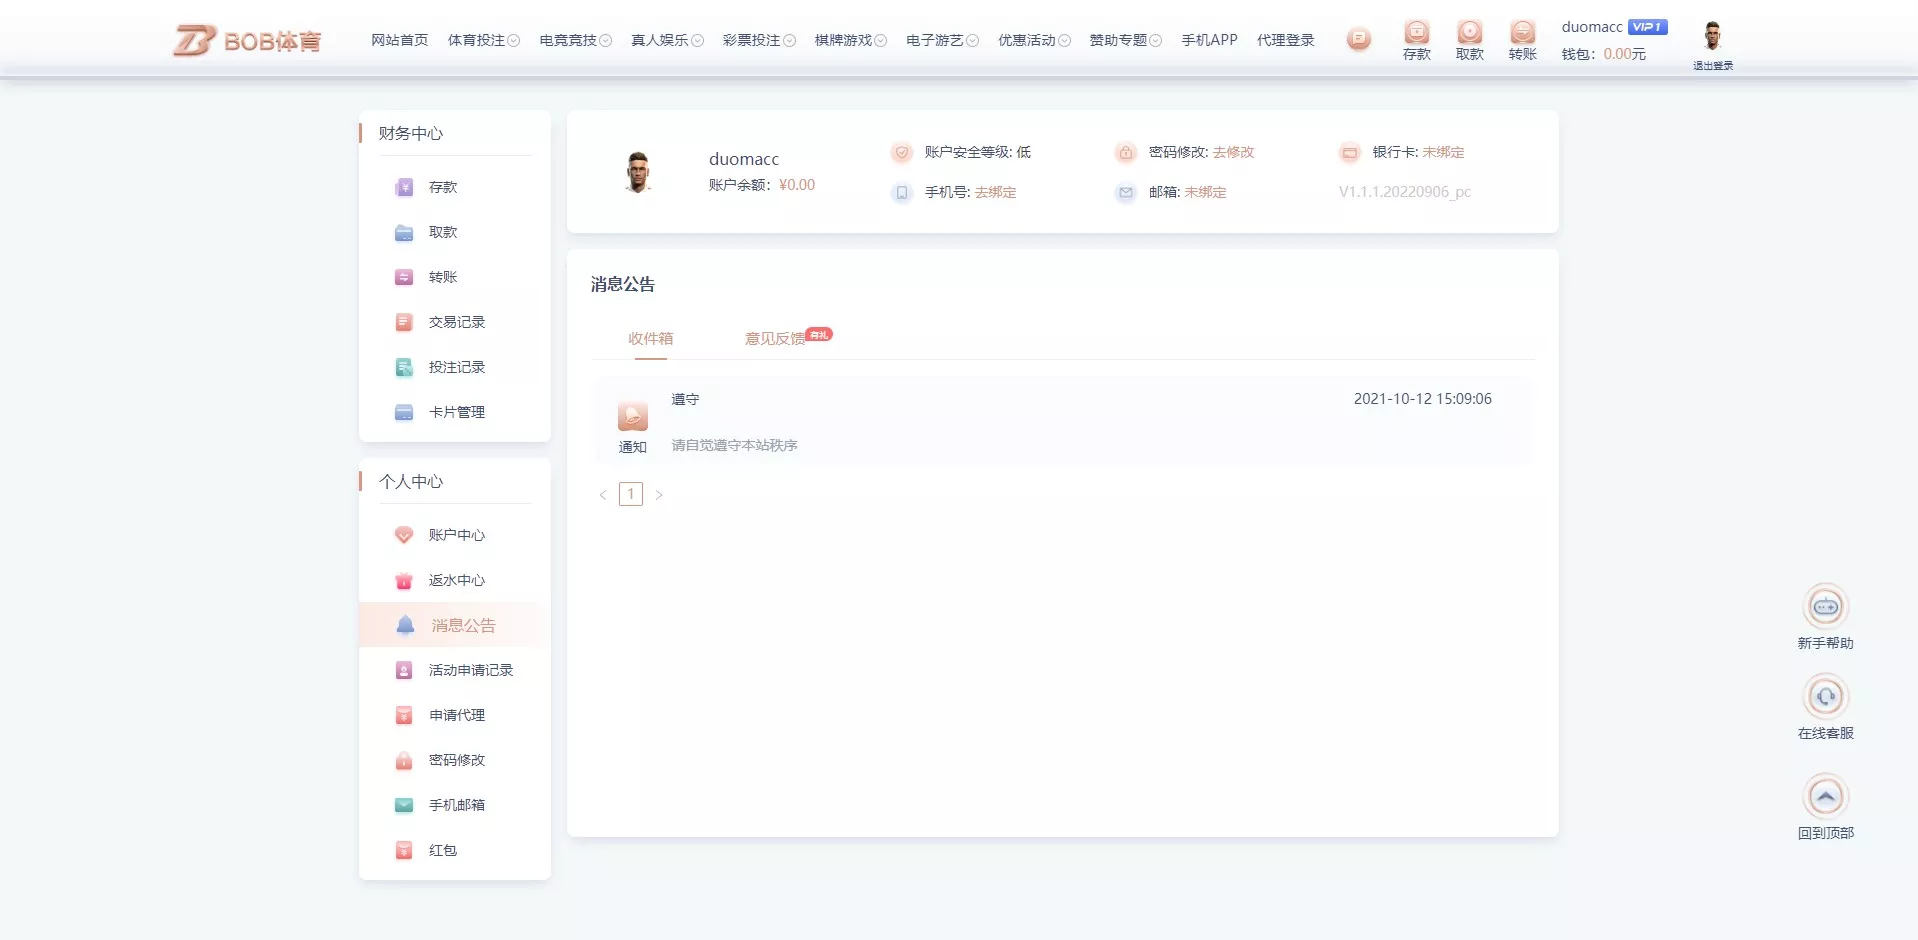This screenshot has height=940, width=1918.
Task: Open 卡片管理 card management from sidebar
Action: (456, 412)
